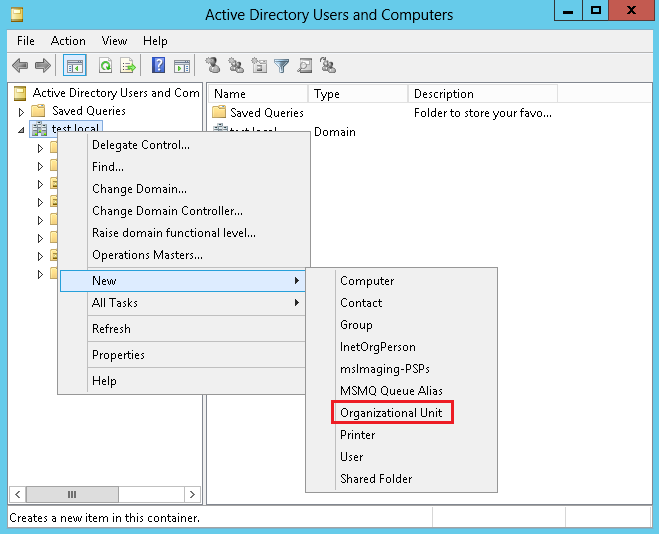This screenshot has width=659, height=534.
Task: Open the Action menu
Action: [68, 41]
